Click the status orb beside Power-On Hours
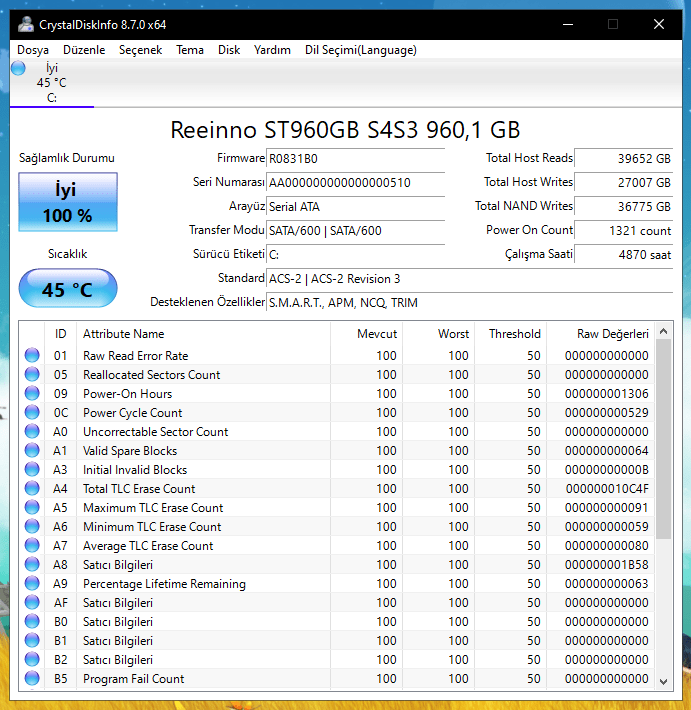Viewport: 691px width, 710px height. click(32, 394)
